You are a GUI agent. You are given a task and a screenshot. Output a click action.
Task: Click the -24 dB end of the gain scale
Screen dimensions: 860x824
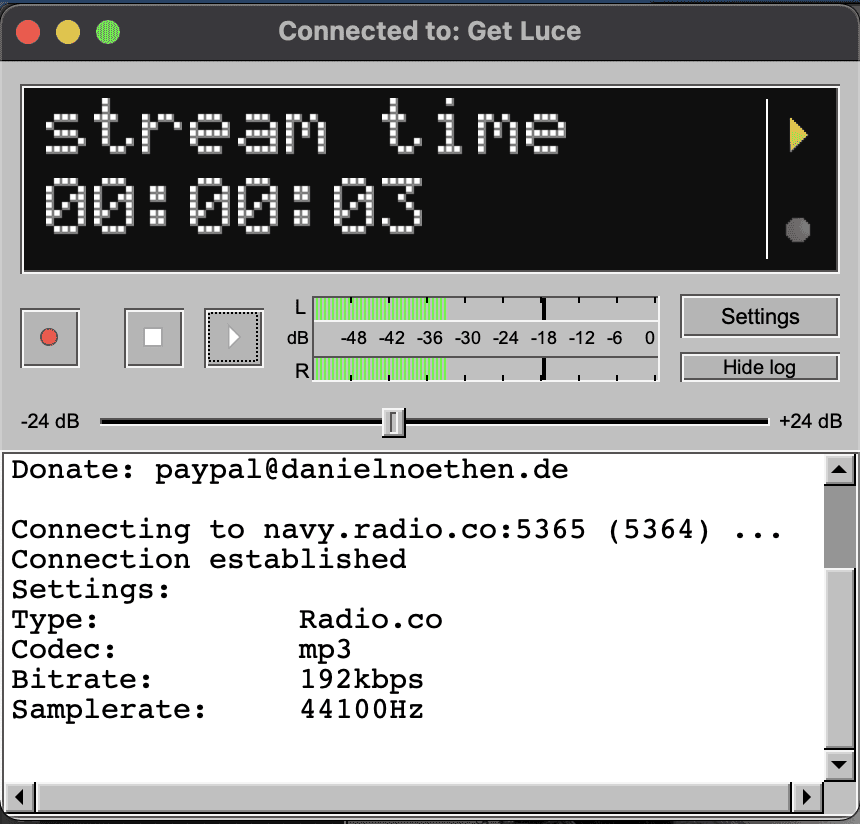coord(47,421)
